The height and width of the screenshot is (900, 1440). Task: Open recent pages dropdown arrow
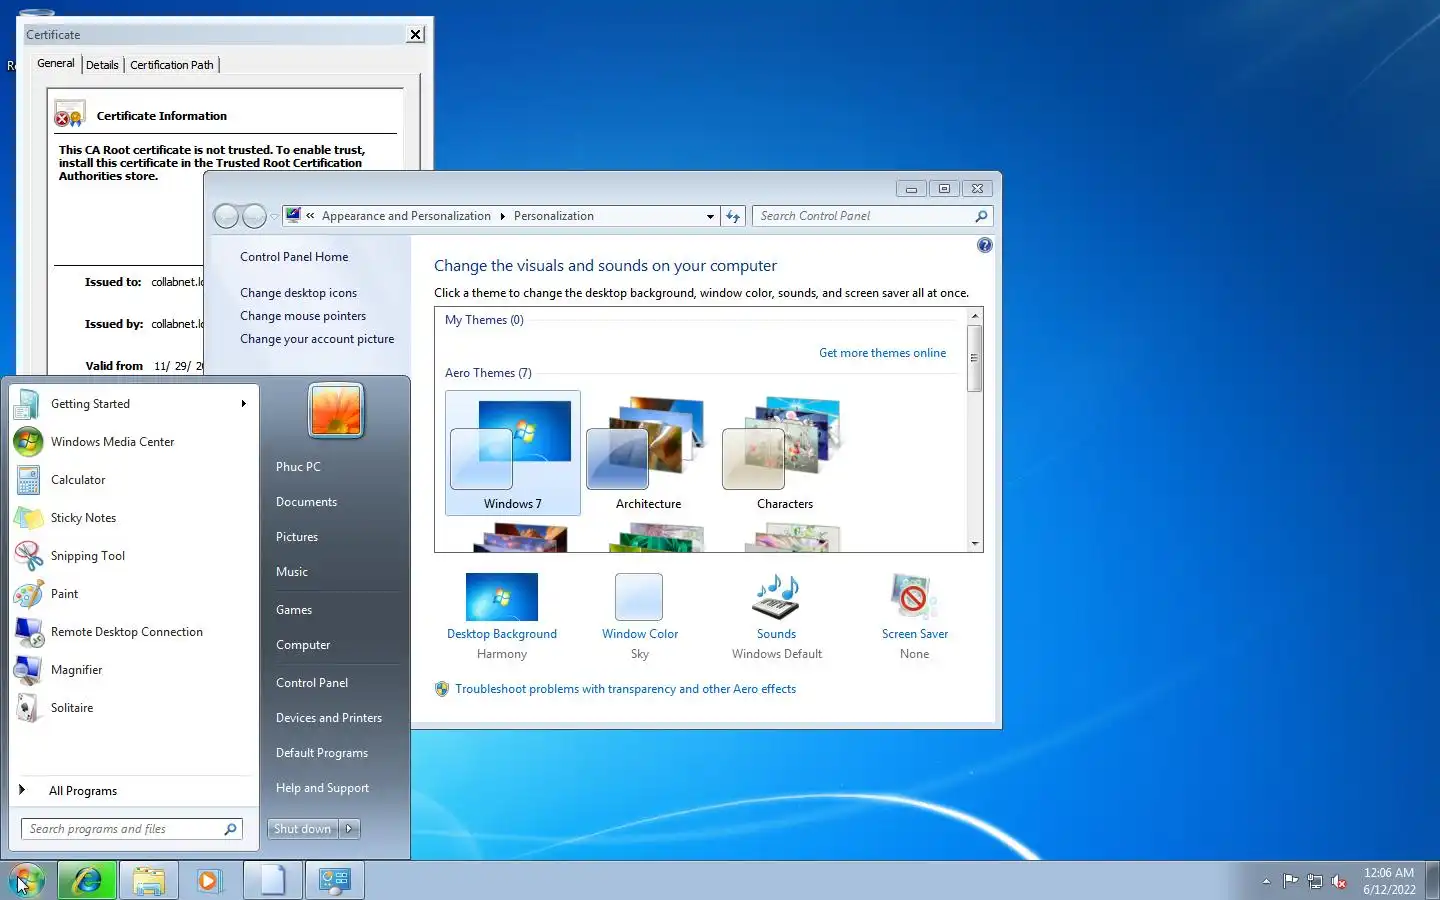point(274,217)
